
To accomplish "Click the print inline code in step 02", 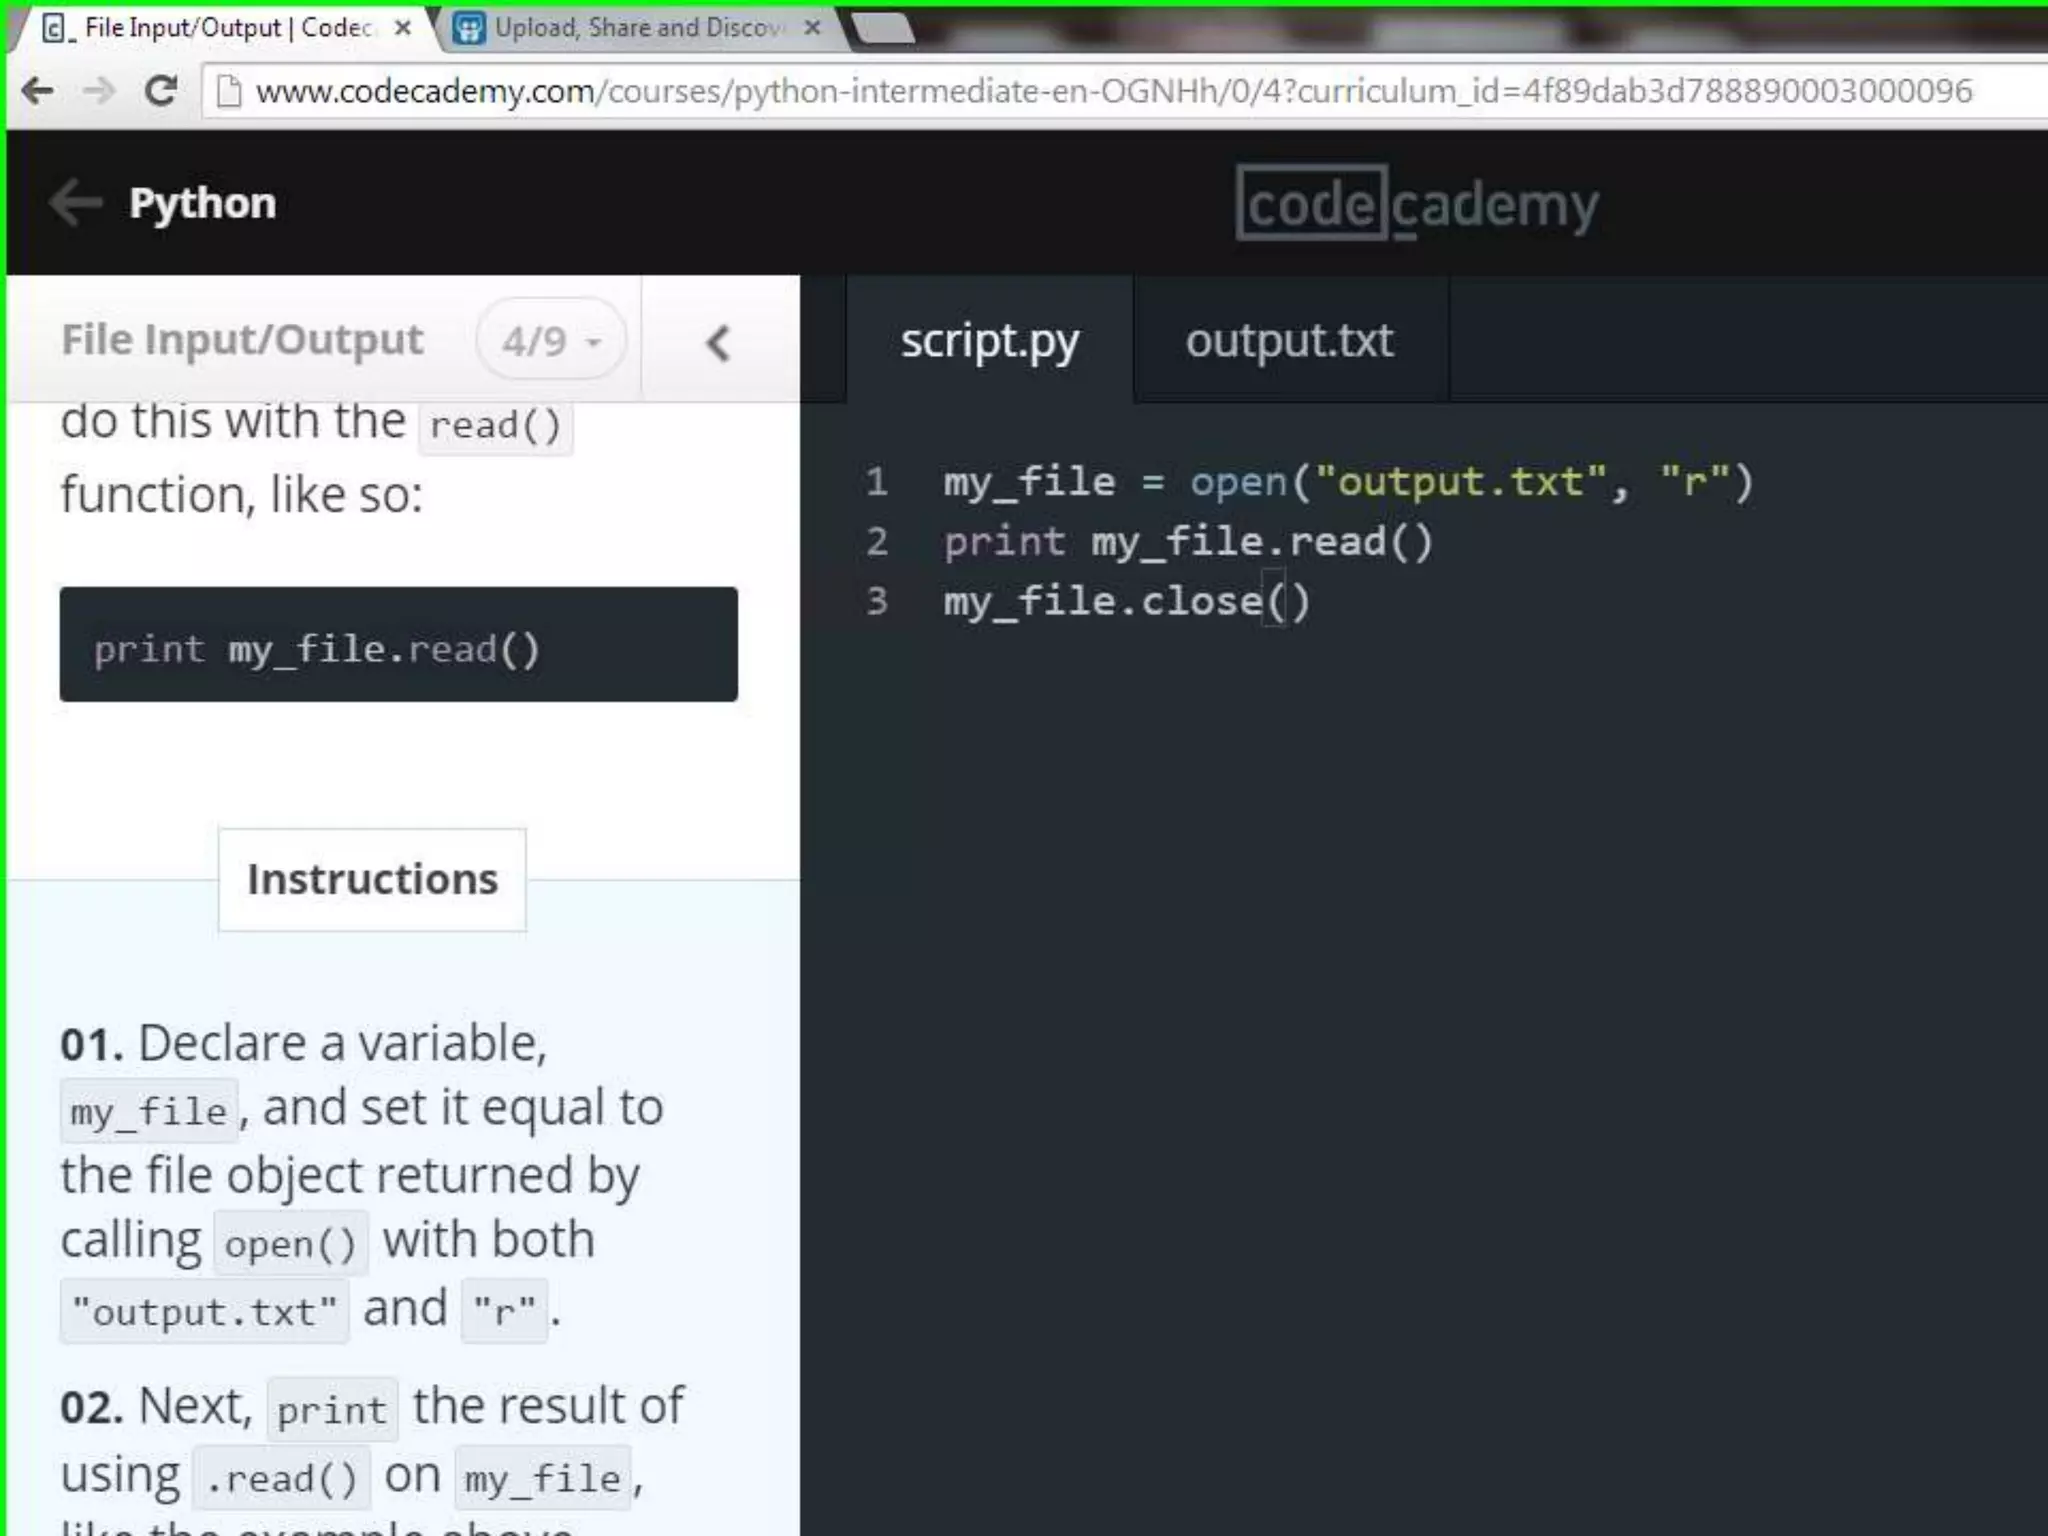I will (332, 1410).
